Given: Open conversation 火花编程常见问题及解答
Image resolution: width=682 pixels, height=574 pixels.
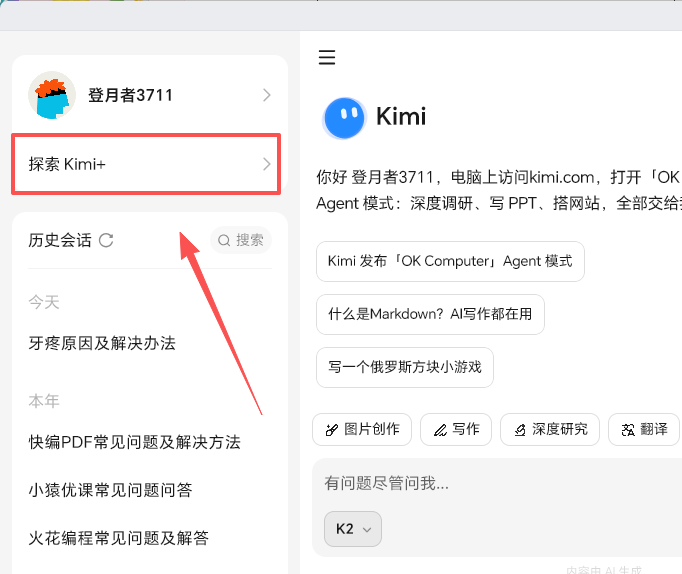Looking at the screenshot, I should pyautogui.click(x=118, y=538).
